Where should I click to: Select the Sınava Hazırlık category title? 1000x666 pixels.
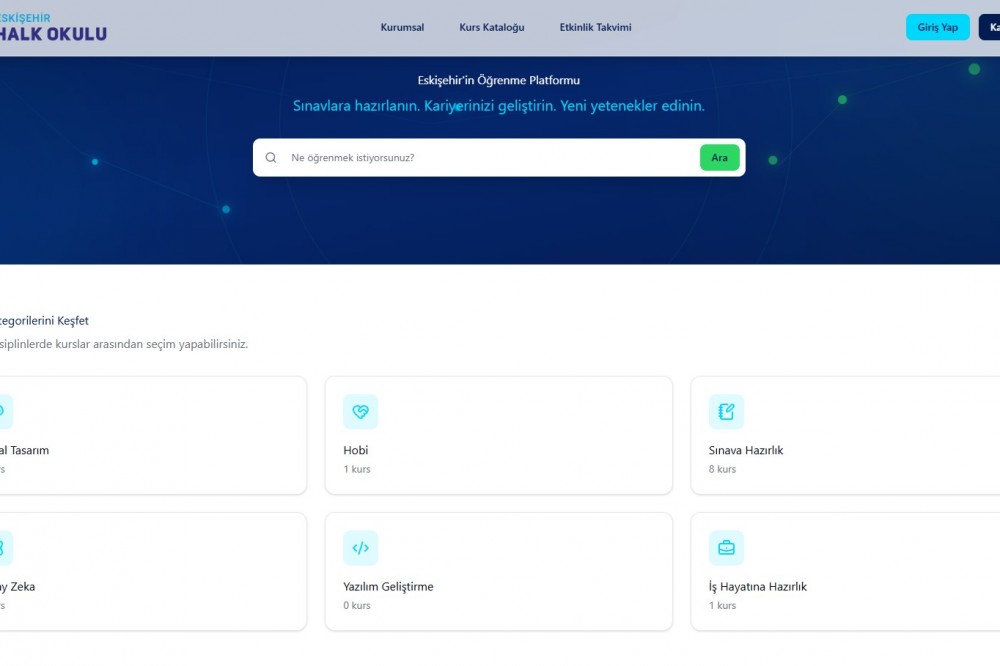coord(745,450)
